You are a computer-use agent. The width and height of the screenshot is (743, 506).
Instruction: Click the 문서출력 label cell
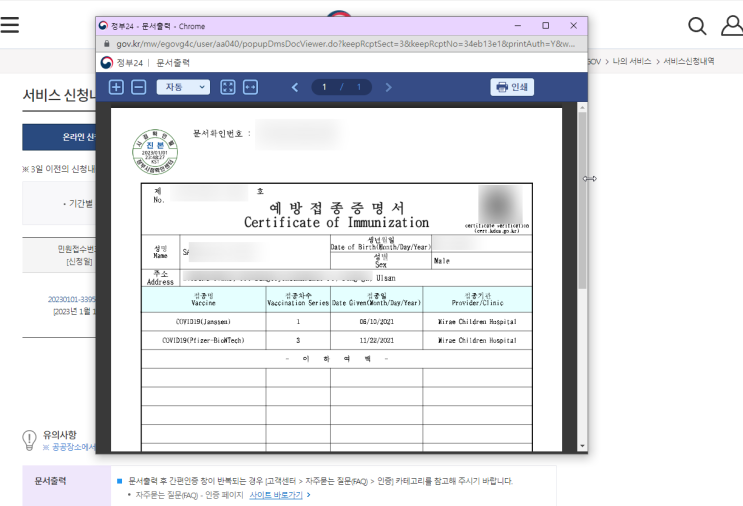[66, 486]
